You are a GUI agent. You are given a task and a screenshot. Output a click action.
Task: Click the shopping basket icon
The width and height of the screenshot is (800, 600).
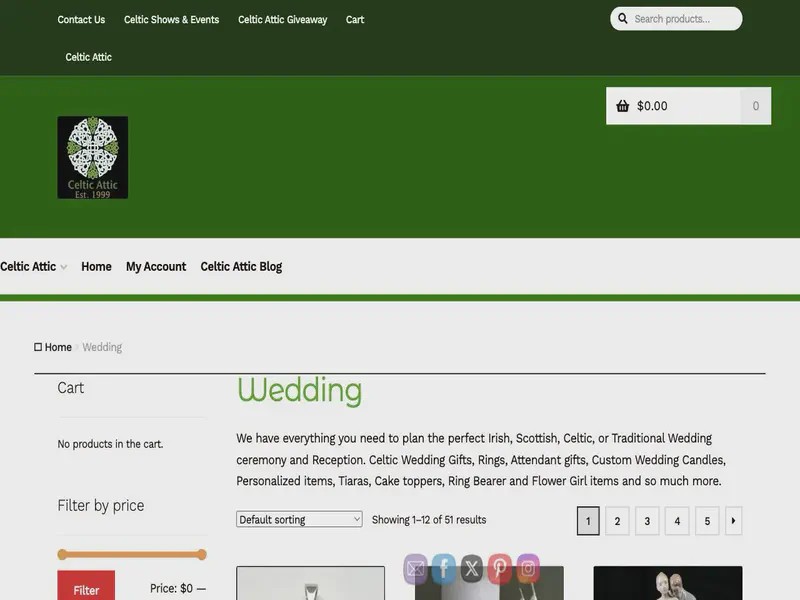pos(622,106)
